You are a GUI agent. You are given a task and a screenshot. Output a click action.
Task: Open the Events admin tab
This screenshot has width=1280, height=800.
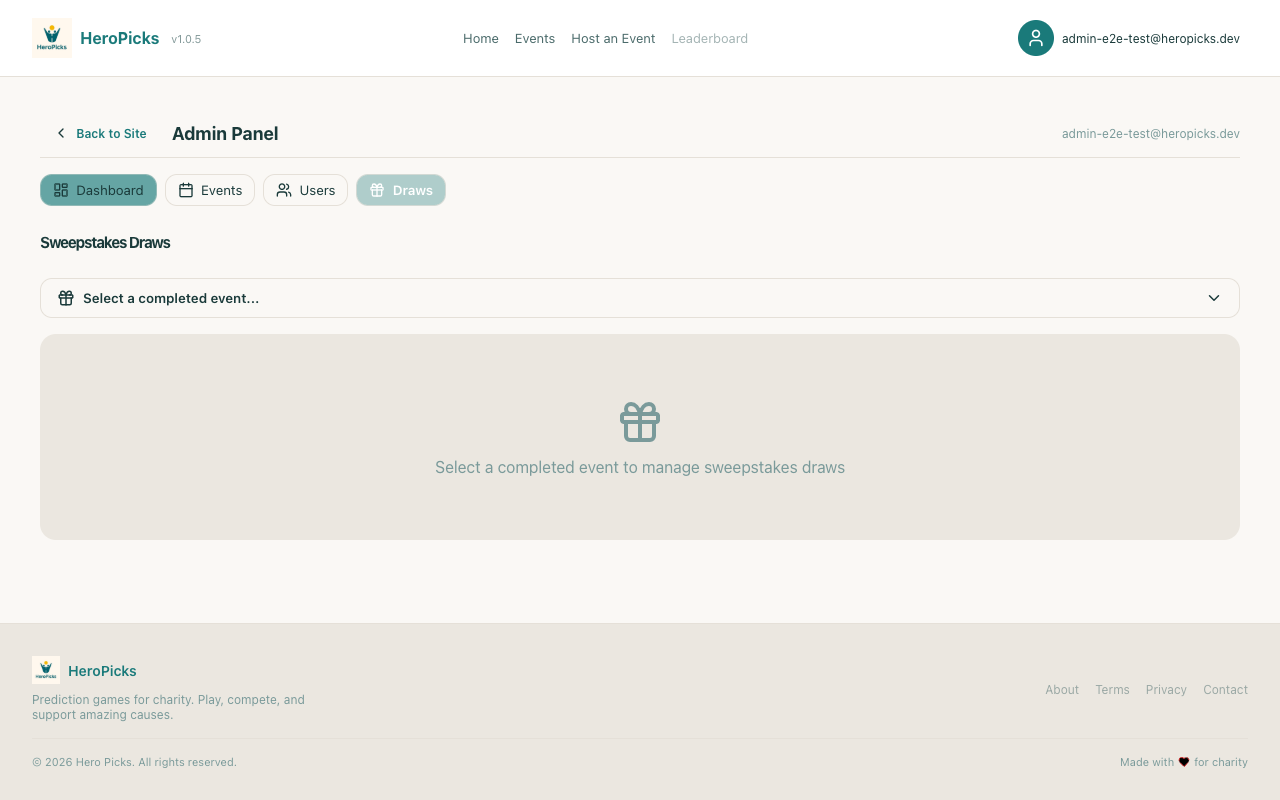[x=210, y=190]
